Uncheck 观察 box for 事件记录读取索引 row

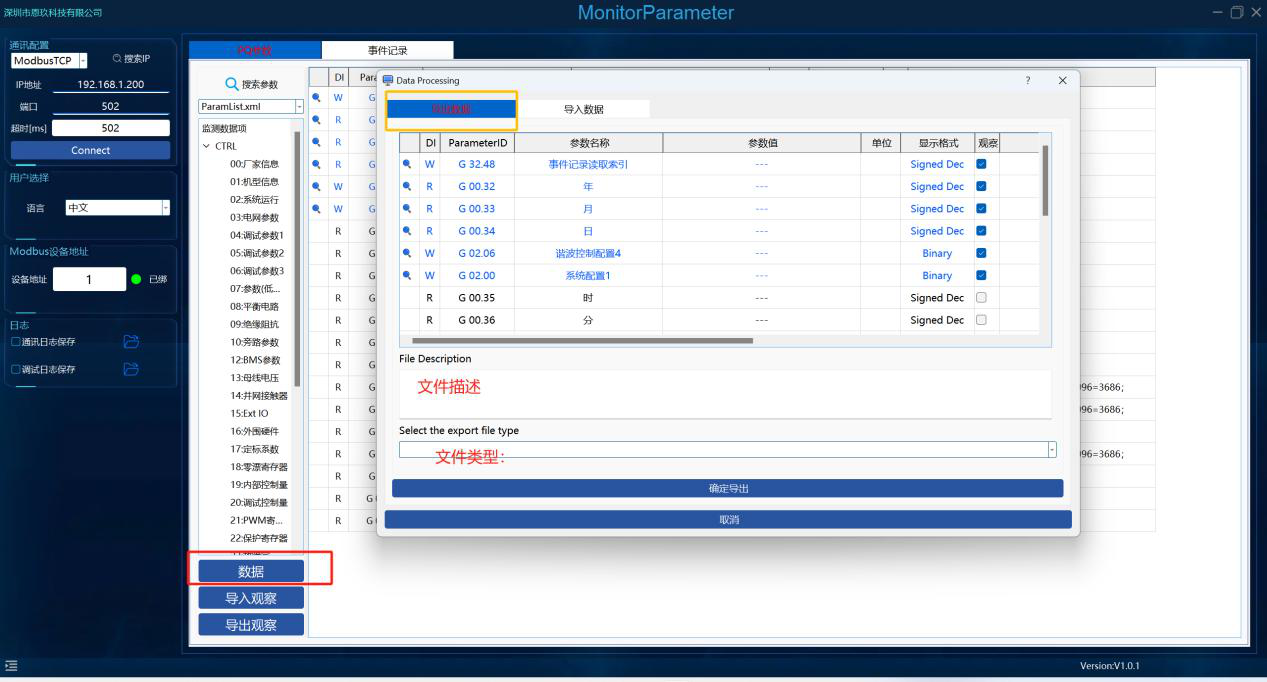981,164
